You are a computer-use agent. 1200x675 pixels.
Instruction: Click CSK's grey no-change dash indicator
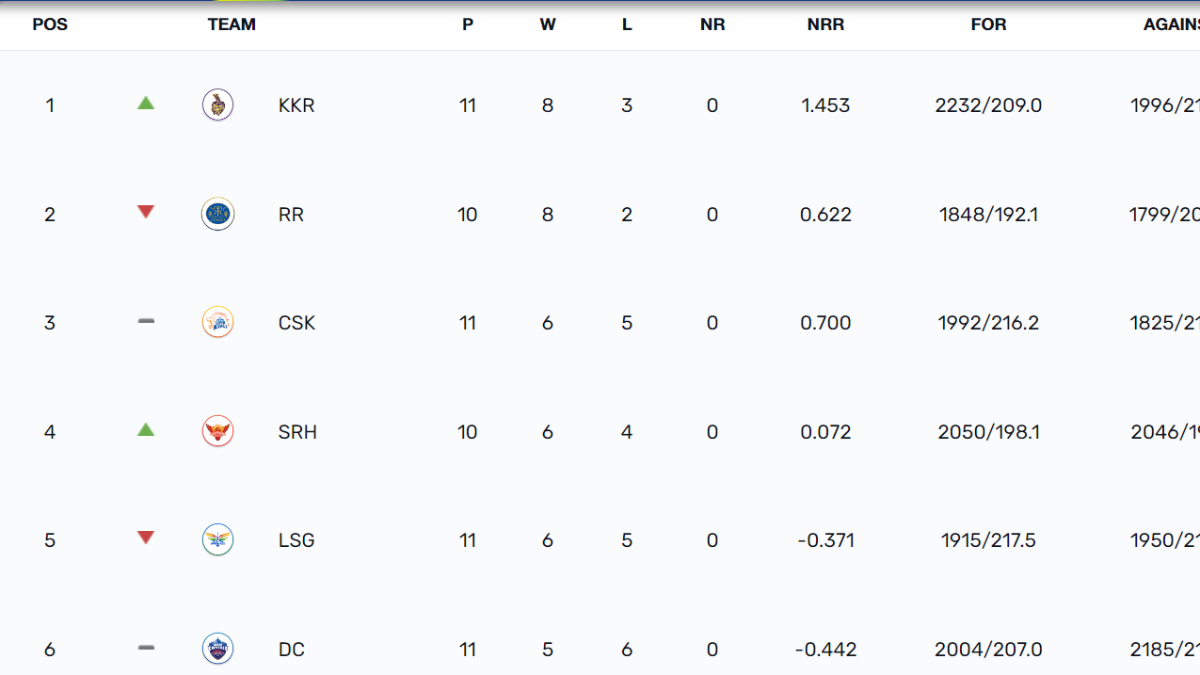[x=146, y=321]
